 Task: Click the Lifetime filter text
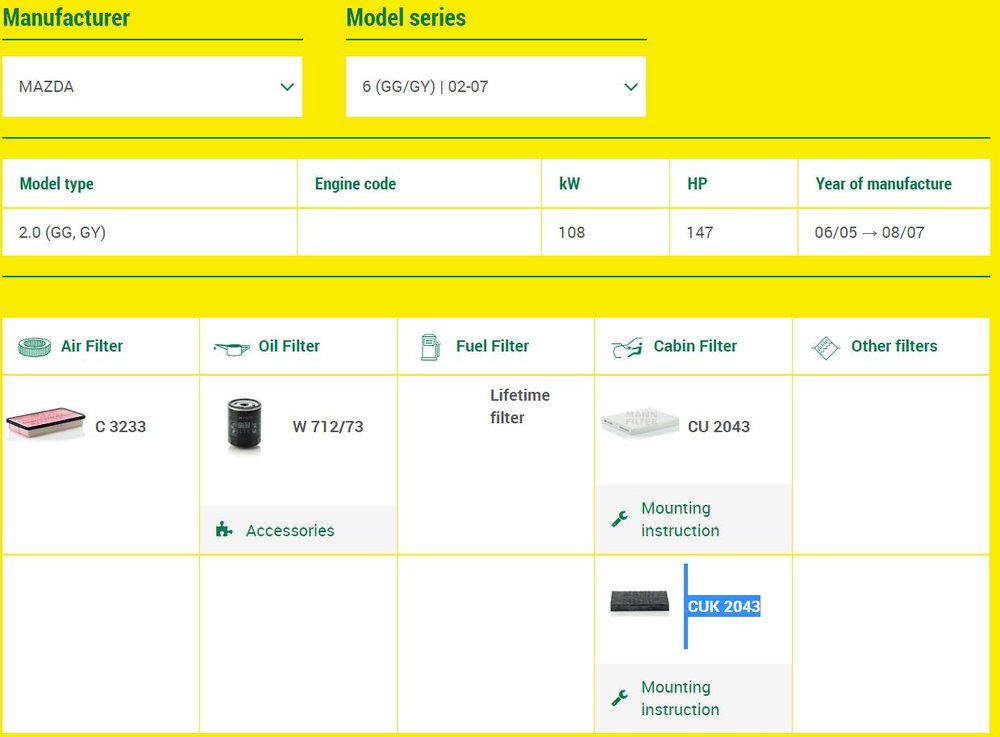pos(520,406)
